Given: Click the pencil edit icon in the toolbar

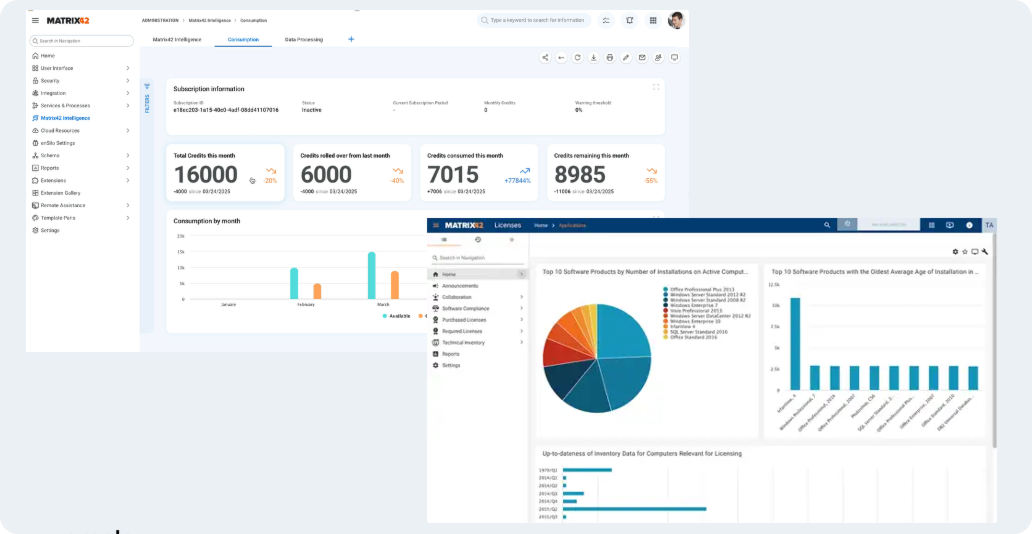Looking at the screenshot, I should click(626, 58).
